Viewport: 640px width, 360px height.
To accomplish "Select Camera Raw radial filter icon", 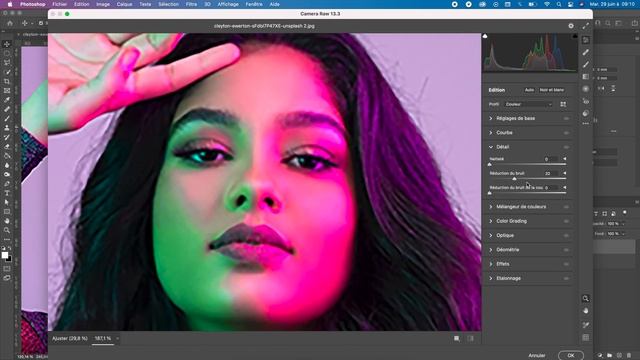I will tap(586, 89).
